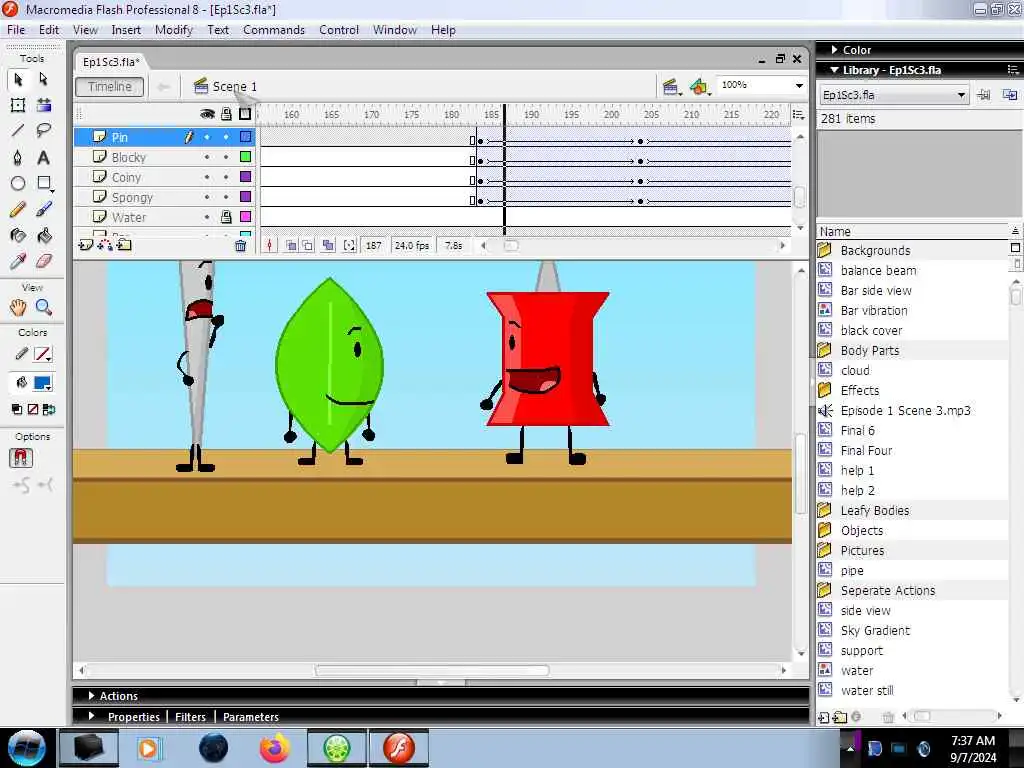Select the Gradient Transform tool

coord(43,105)
